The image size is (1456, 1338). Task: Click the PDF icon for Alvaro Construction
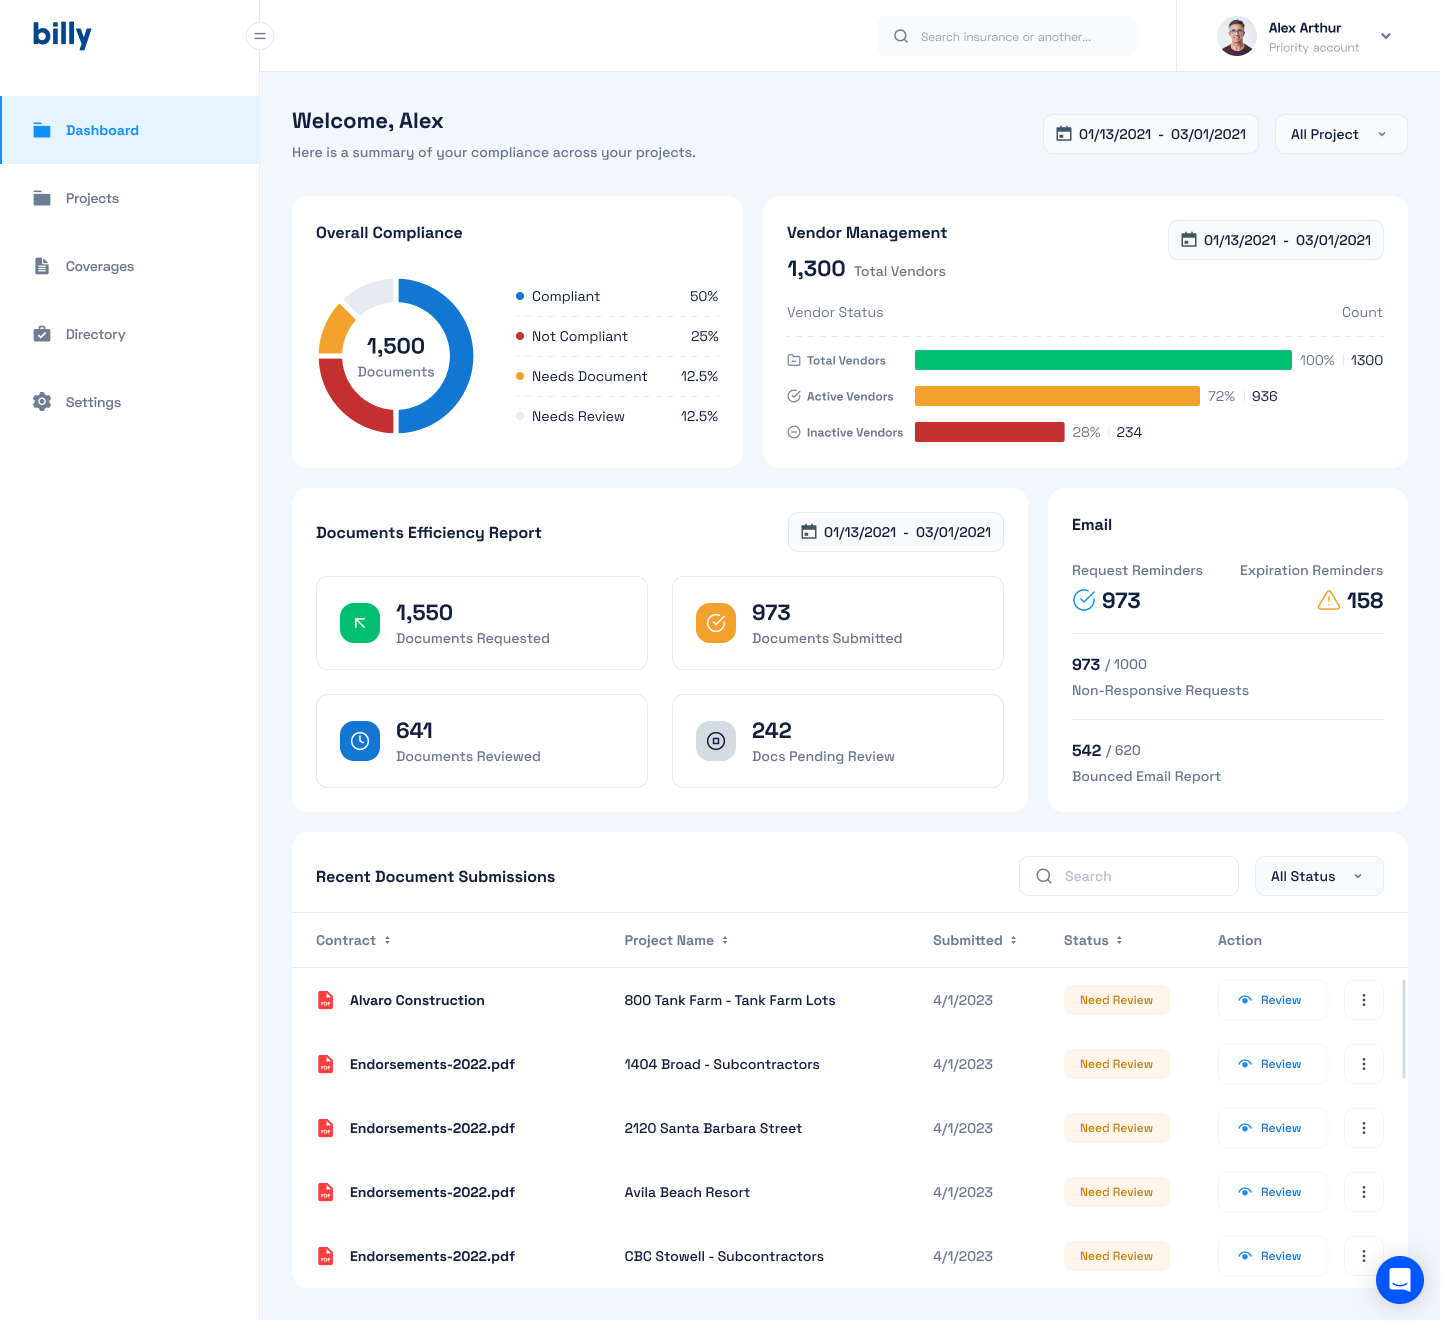pos(326,1000)
